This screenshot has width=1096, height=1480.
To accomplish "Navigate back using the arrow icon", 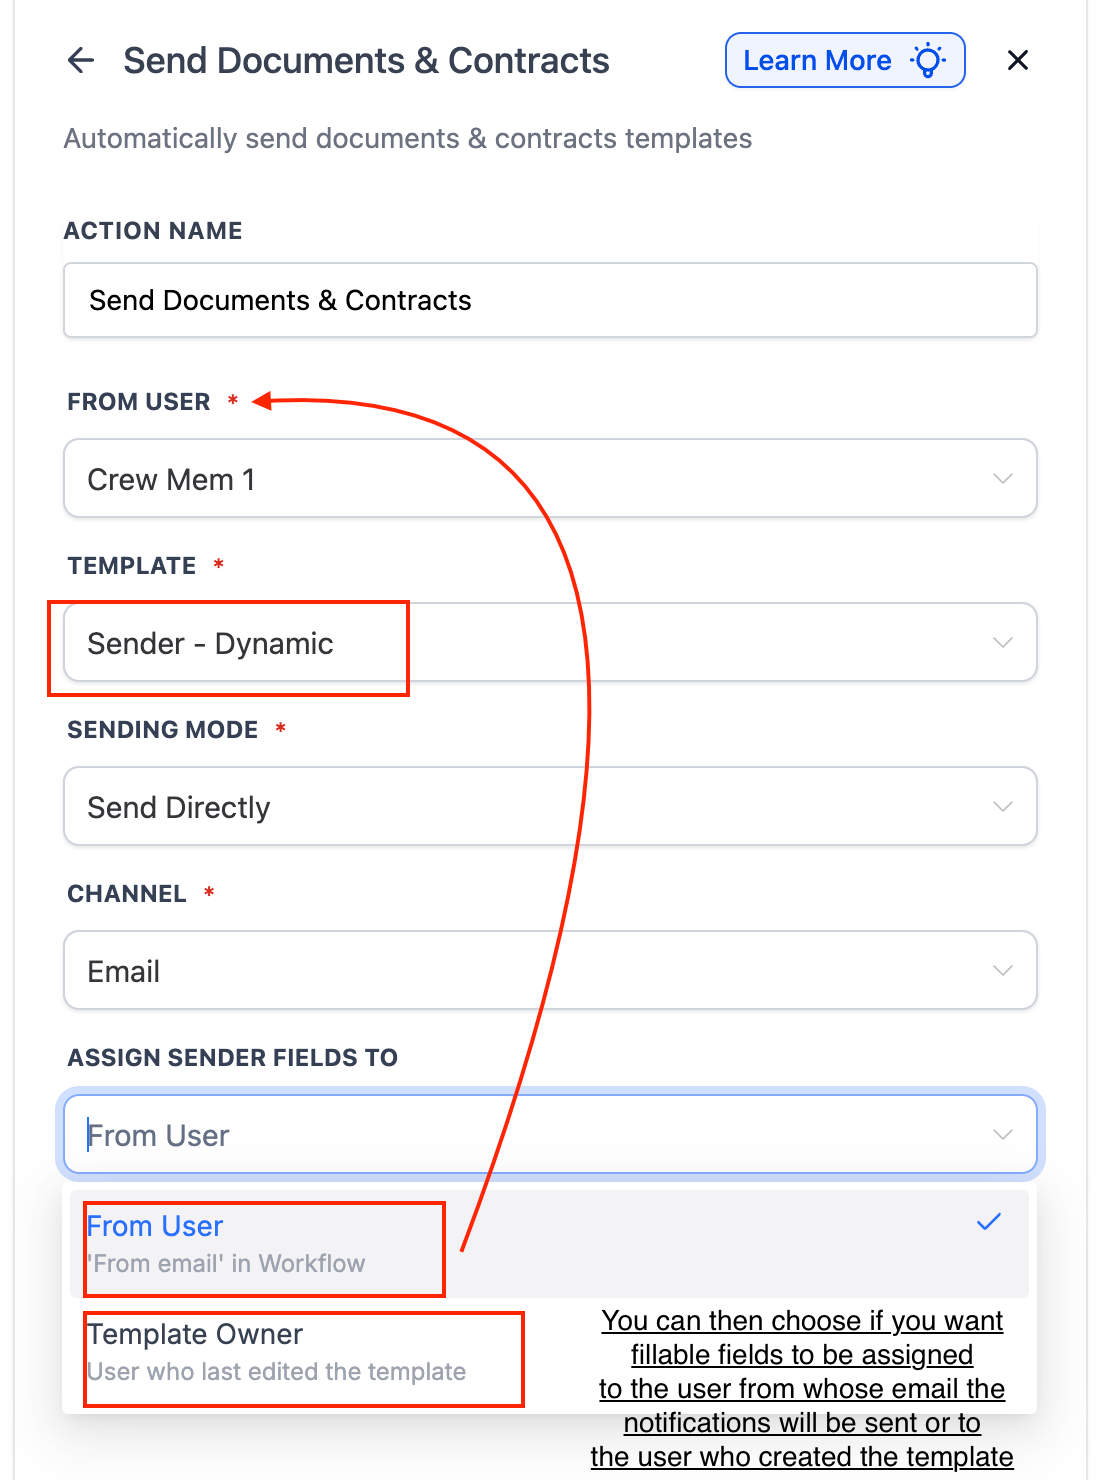I will coord(80,60).
